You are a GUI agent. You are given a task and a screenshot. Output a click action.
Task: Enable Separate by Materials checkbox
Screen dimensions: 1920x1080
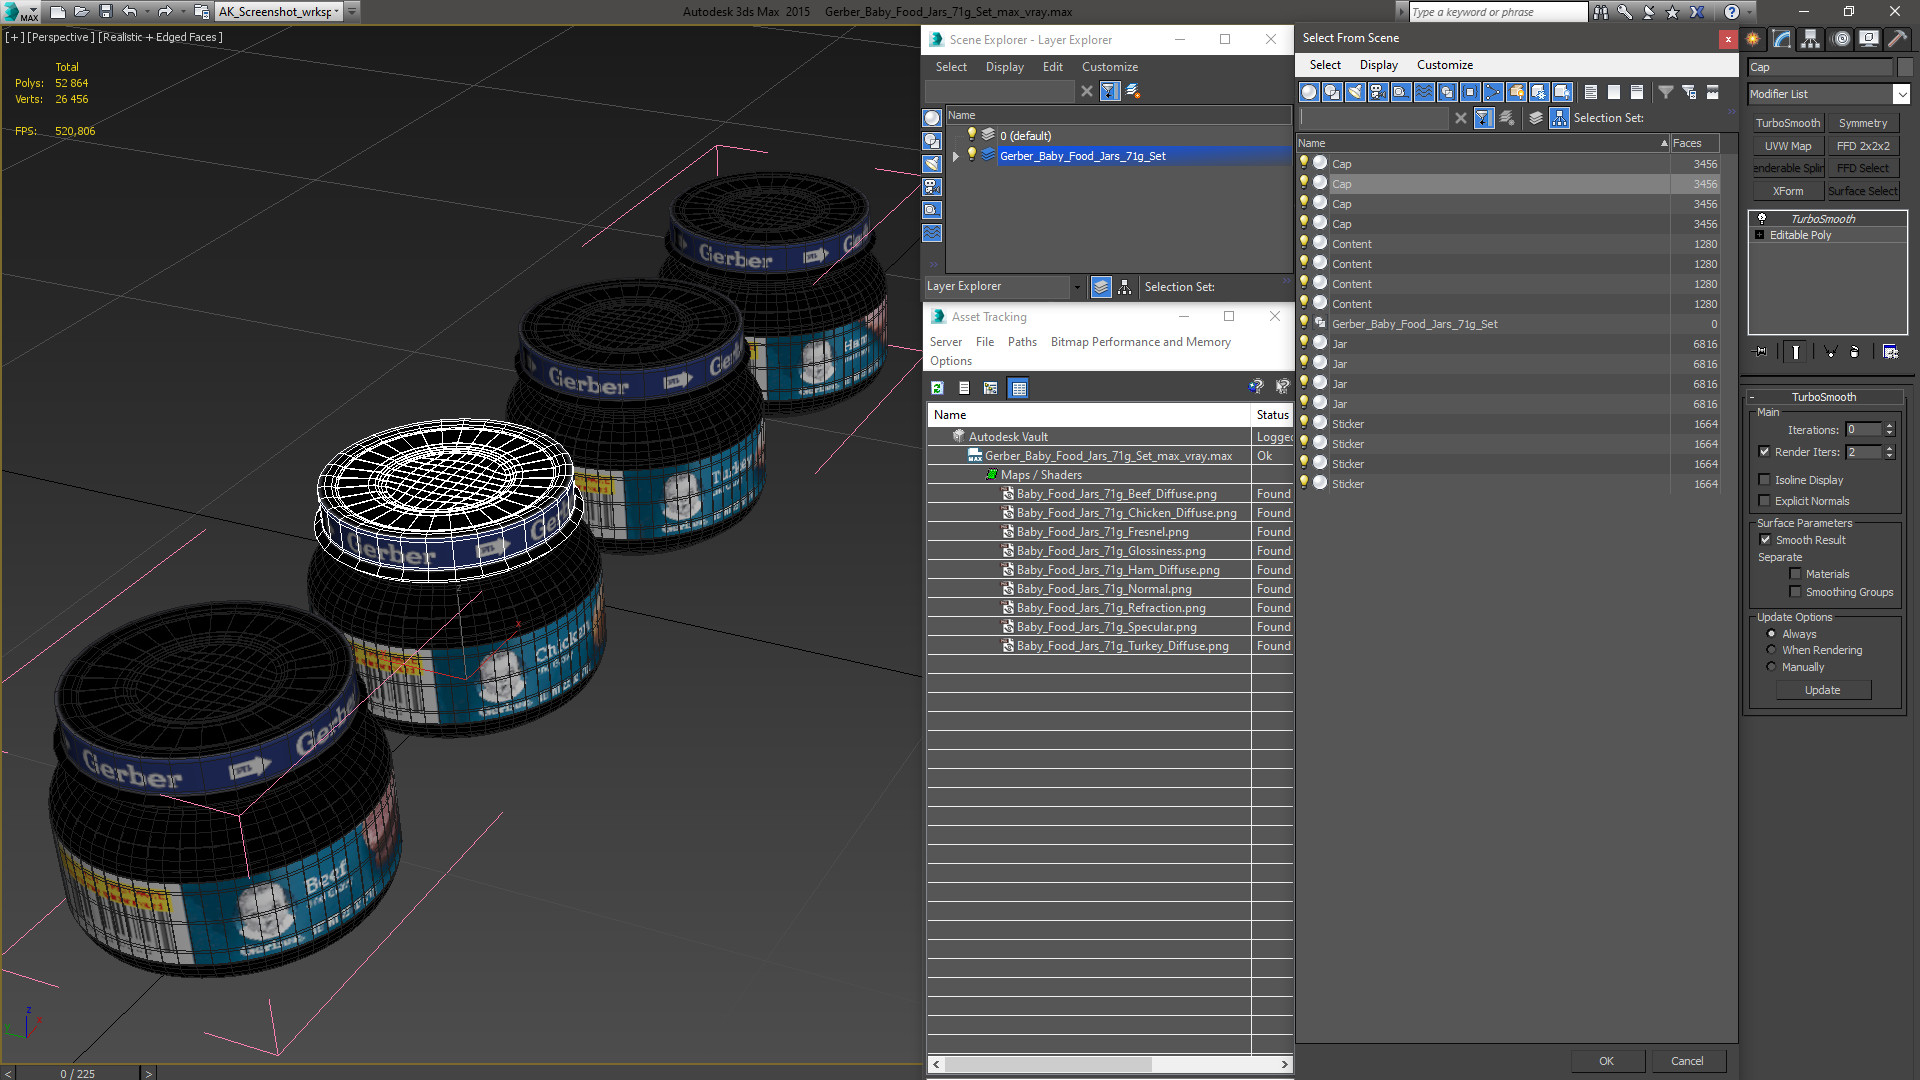(1795, 574)
